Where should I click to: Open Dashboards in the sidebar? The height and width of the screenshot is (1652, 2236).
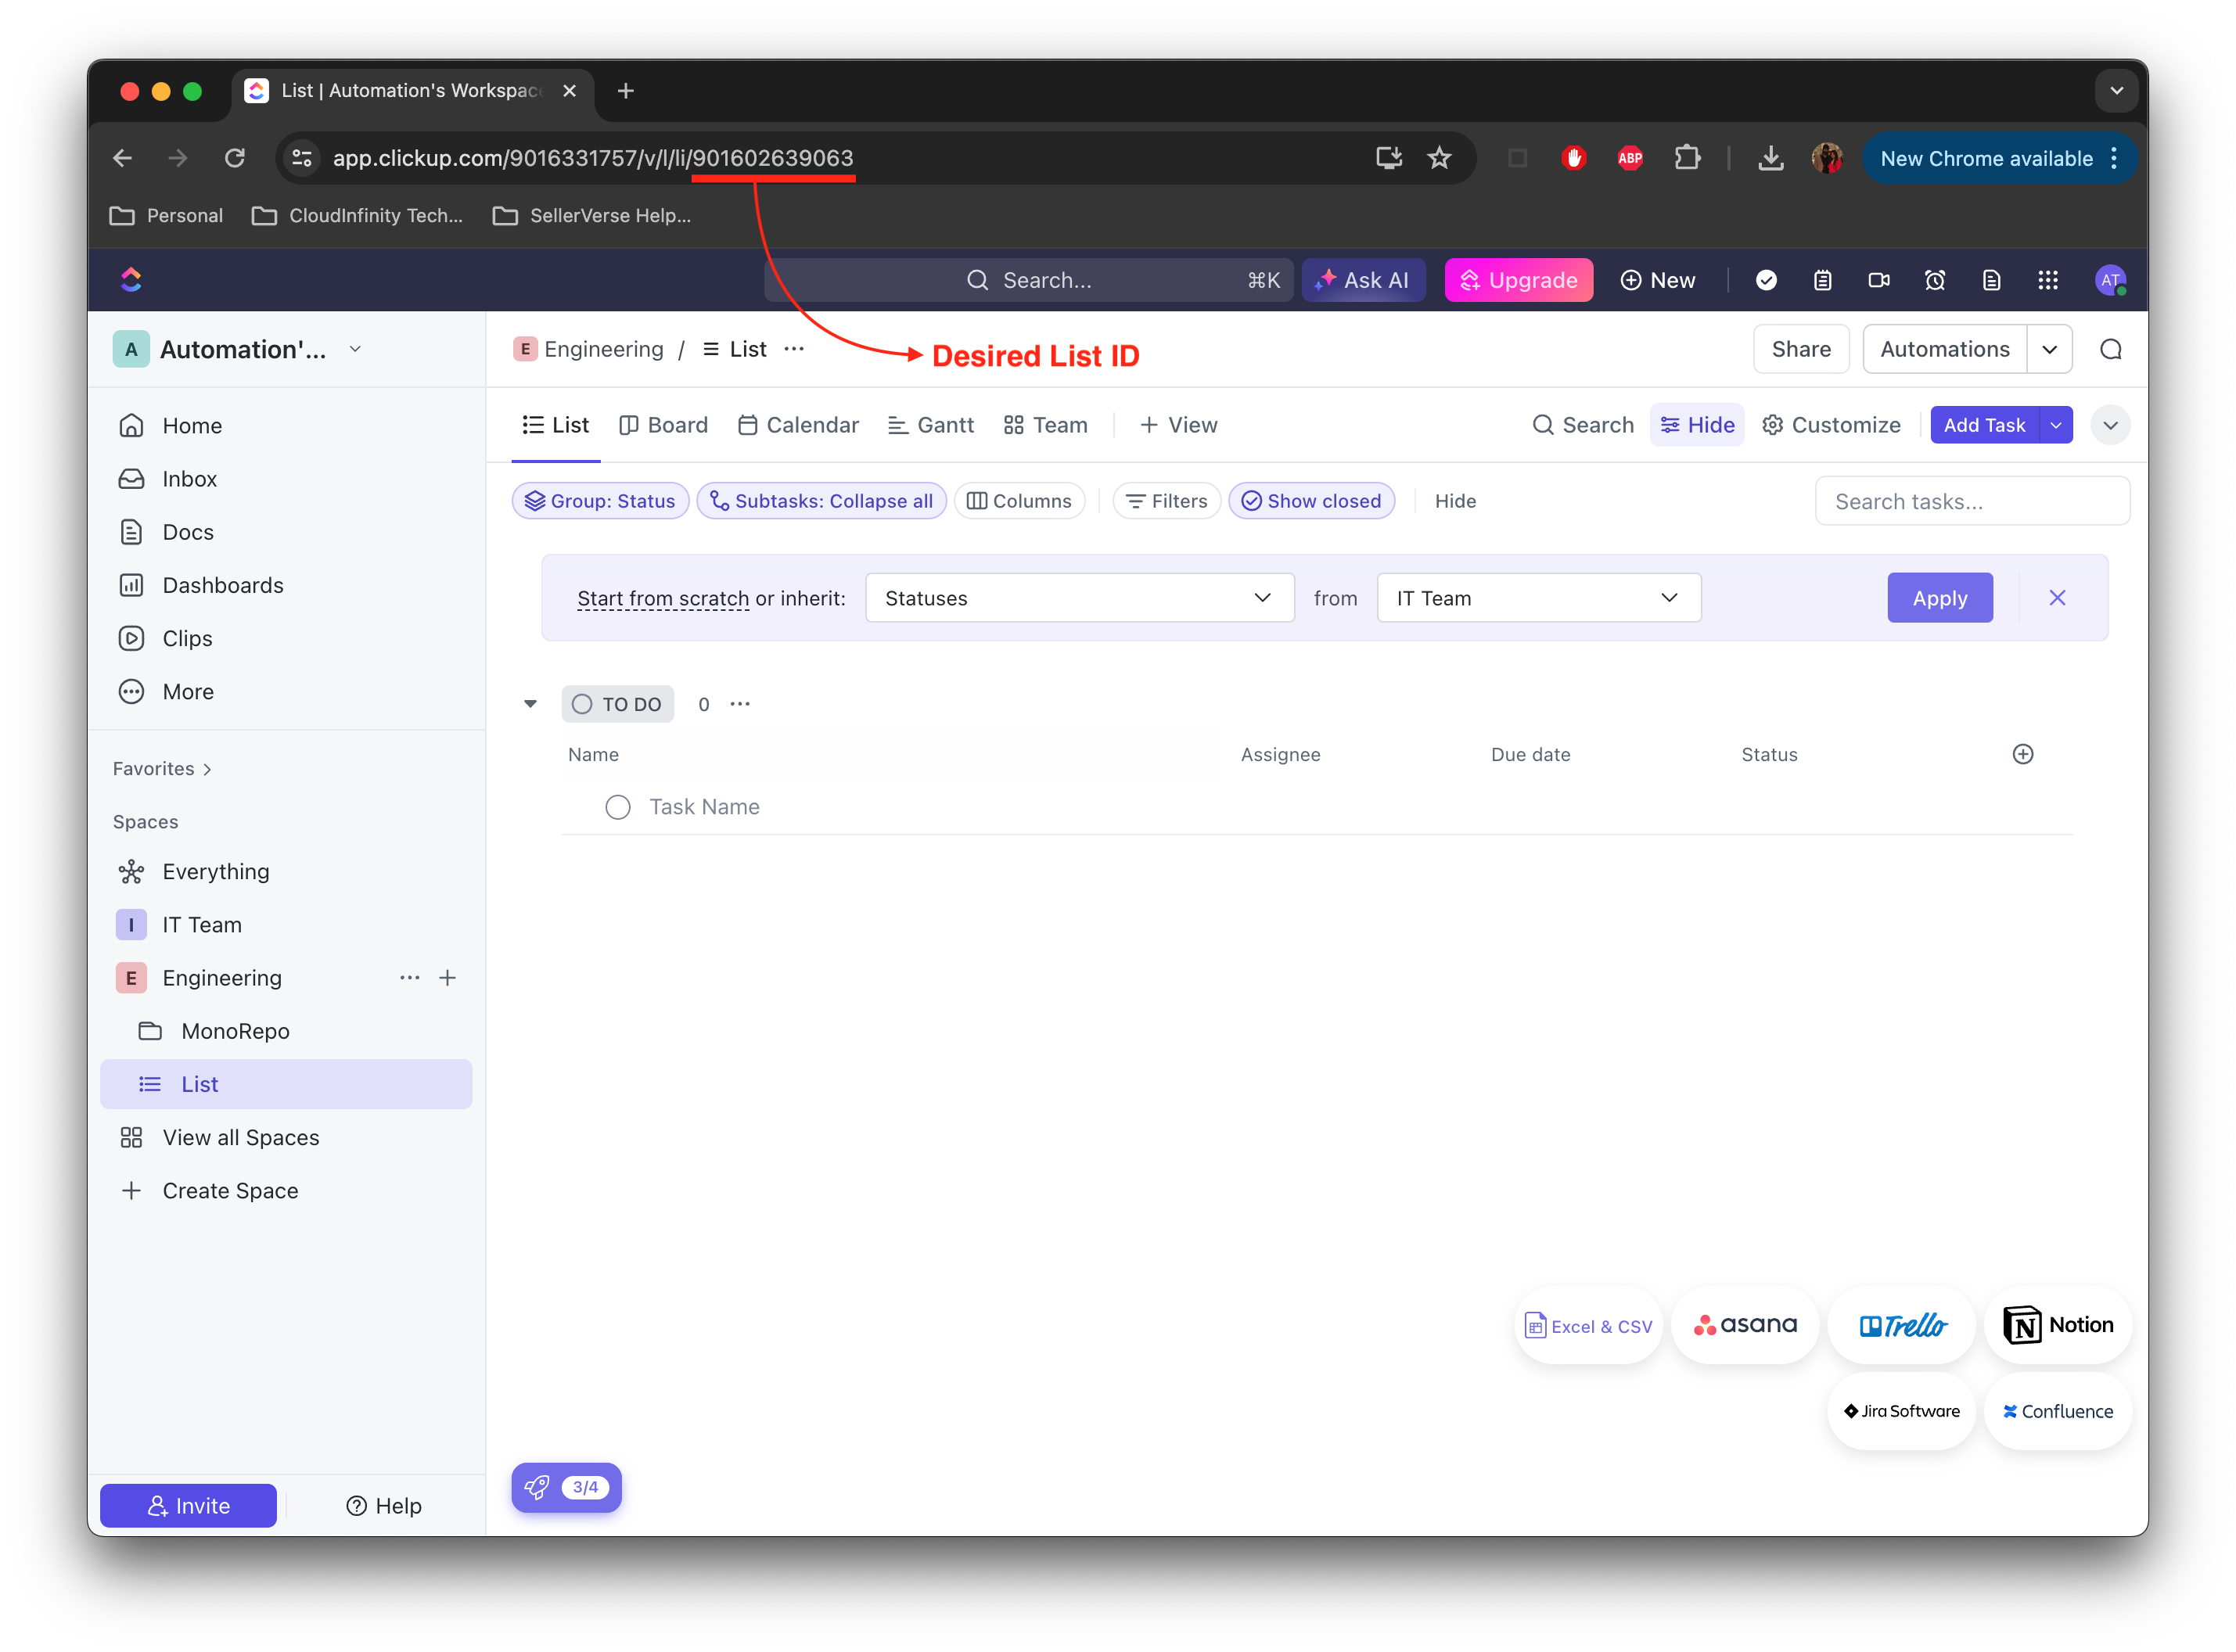point(222,585)
